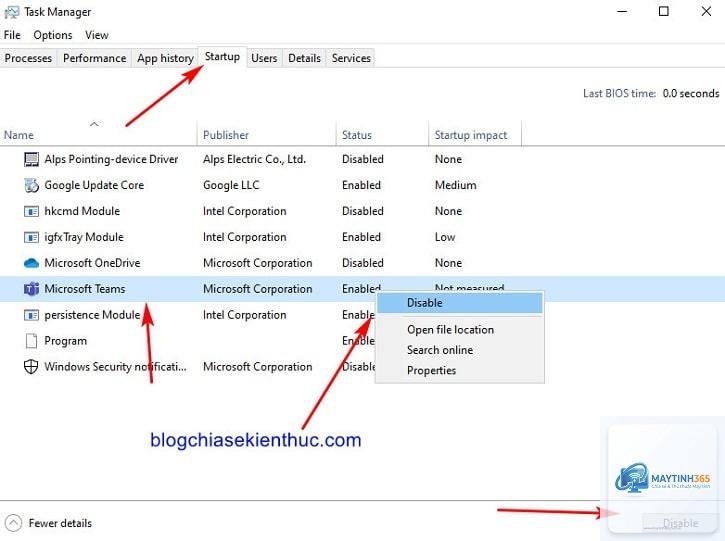Sort by the Startup impact column header
This screenshot has width=725, height=541.
pos(475,133)
